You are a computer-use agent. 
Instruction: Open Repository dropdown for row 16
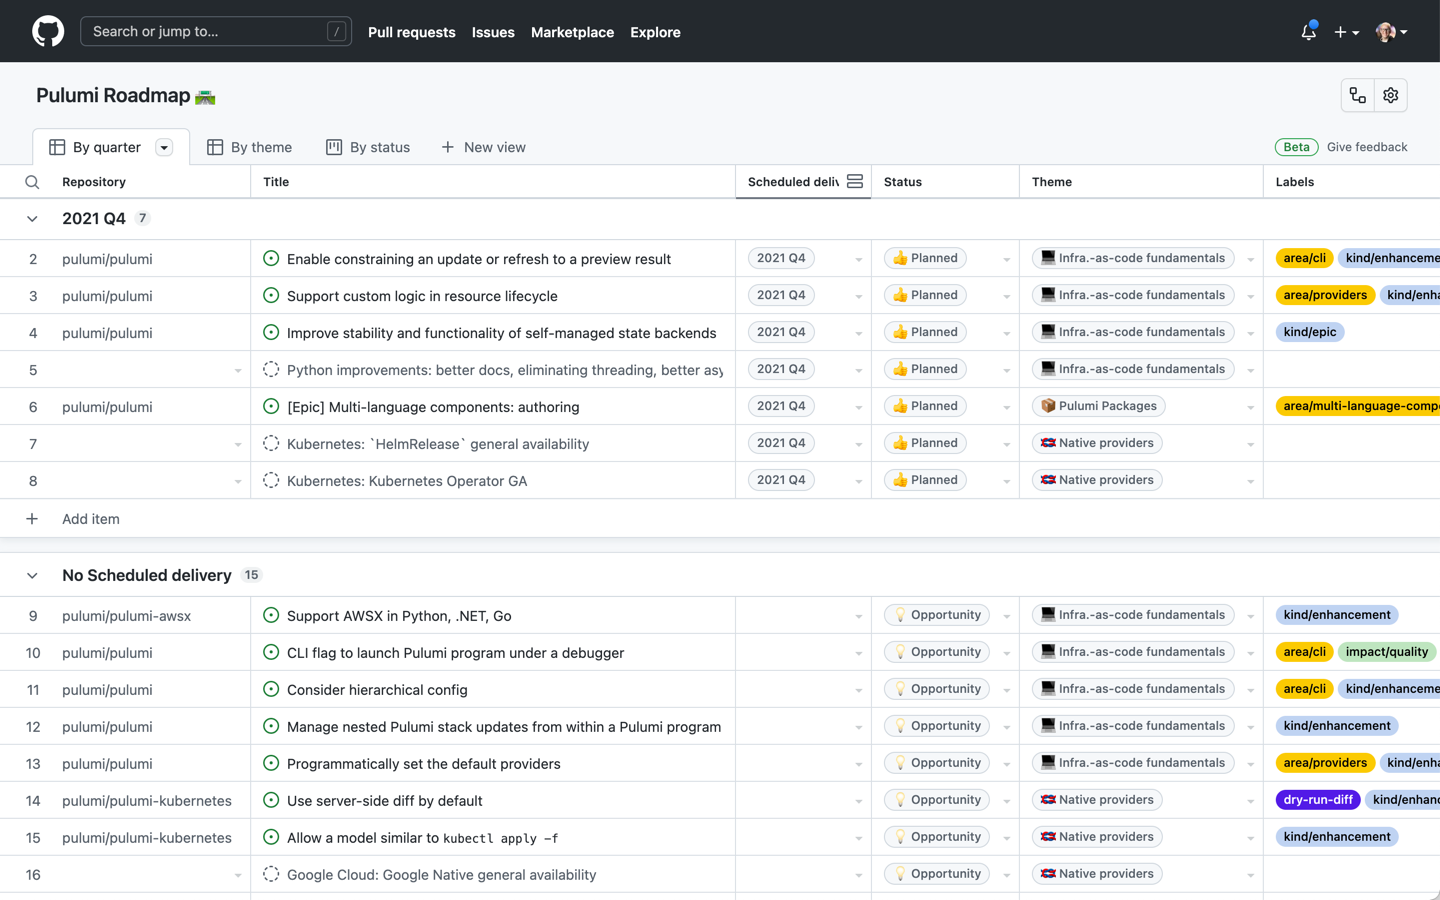click(238, 875)
